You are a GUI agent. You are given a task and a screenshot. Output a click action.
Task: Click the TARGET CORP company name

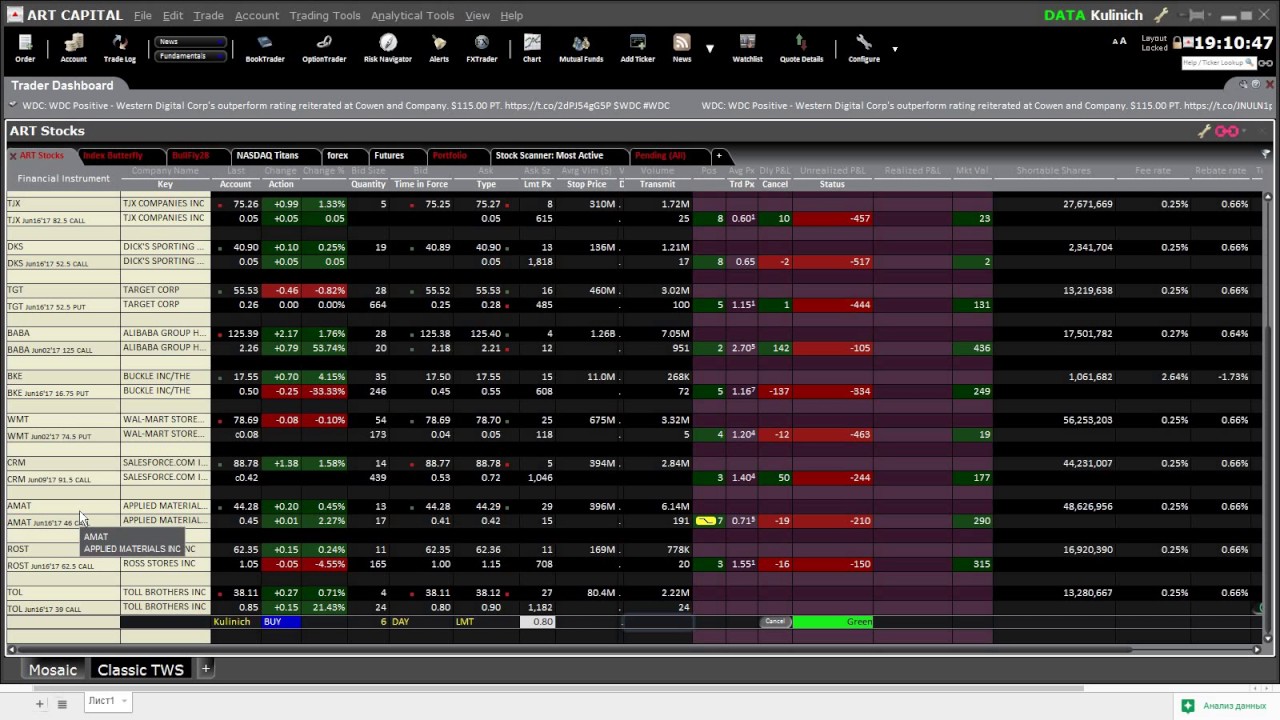click(x=151, y=290)
